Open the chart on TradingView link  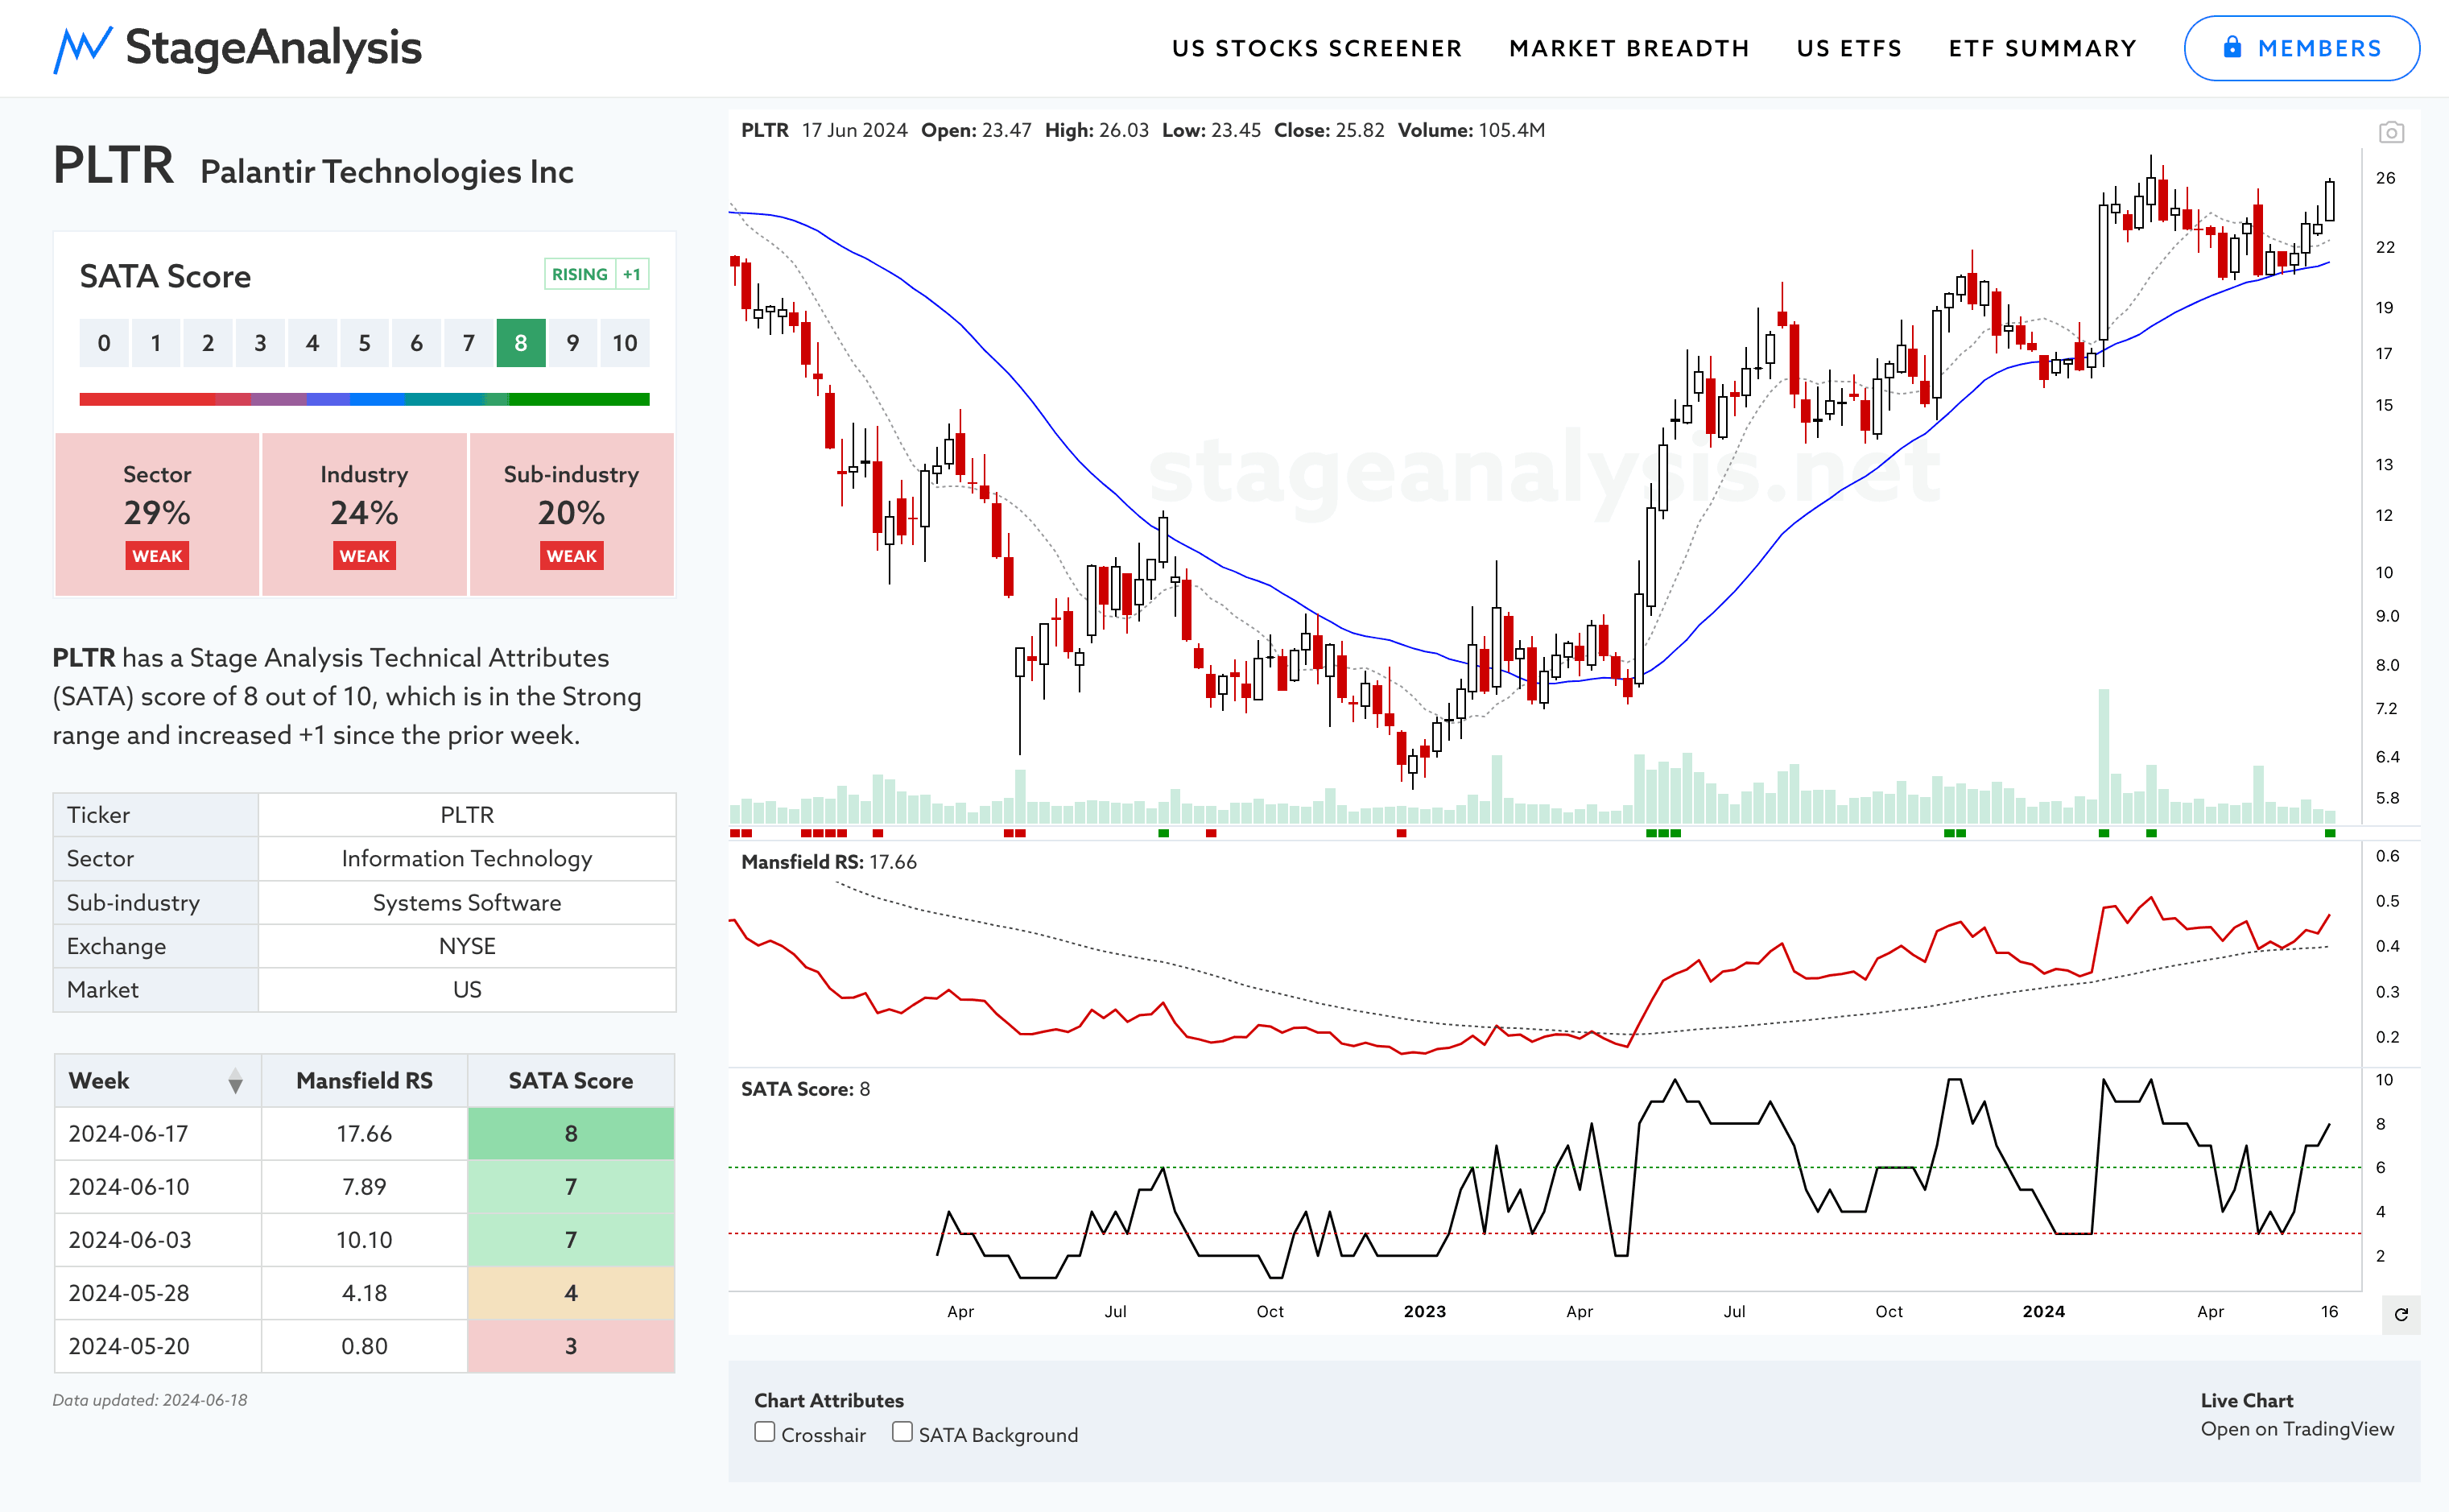pos(2297,1429)
